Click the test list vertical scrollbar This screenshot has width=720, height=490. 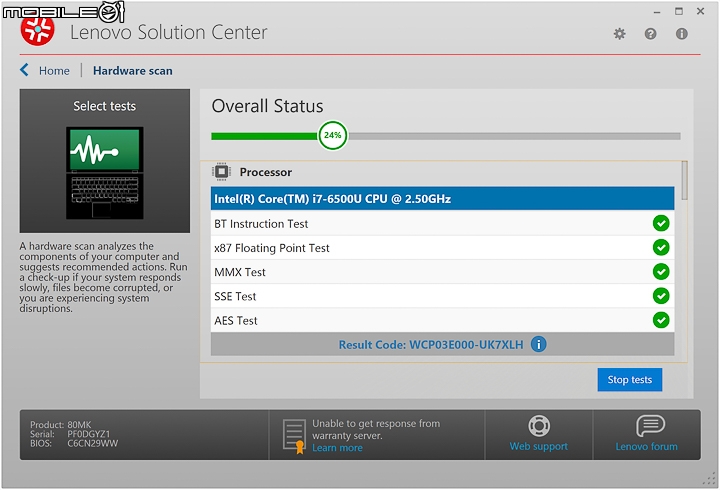tap(684, 180)
